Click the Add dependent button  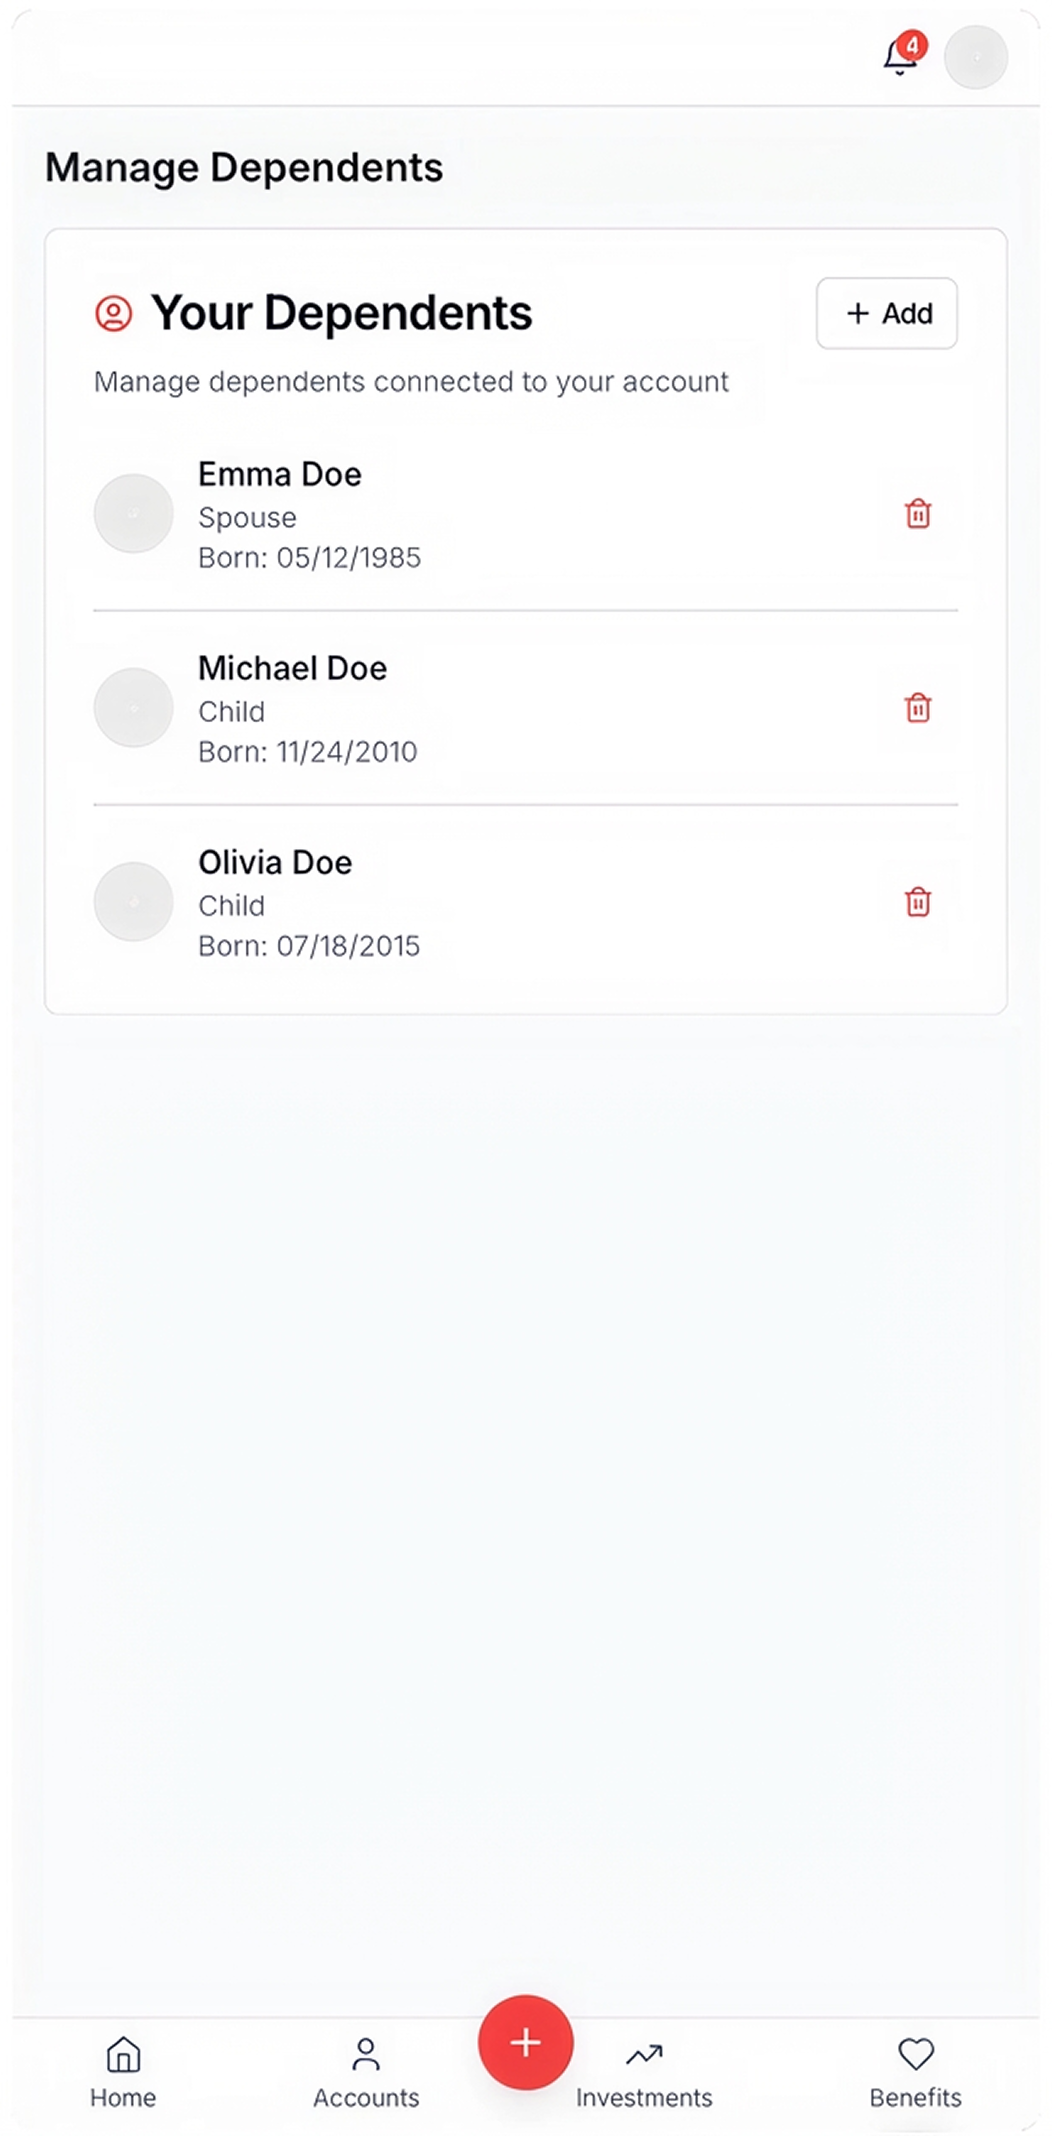pyautogui.click(x=886, y=314)
